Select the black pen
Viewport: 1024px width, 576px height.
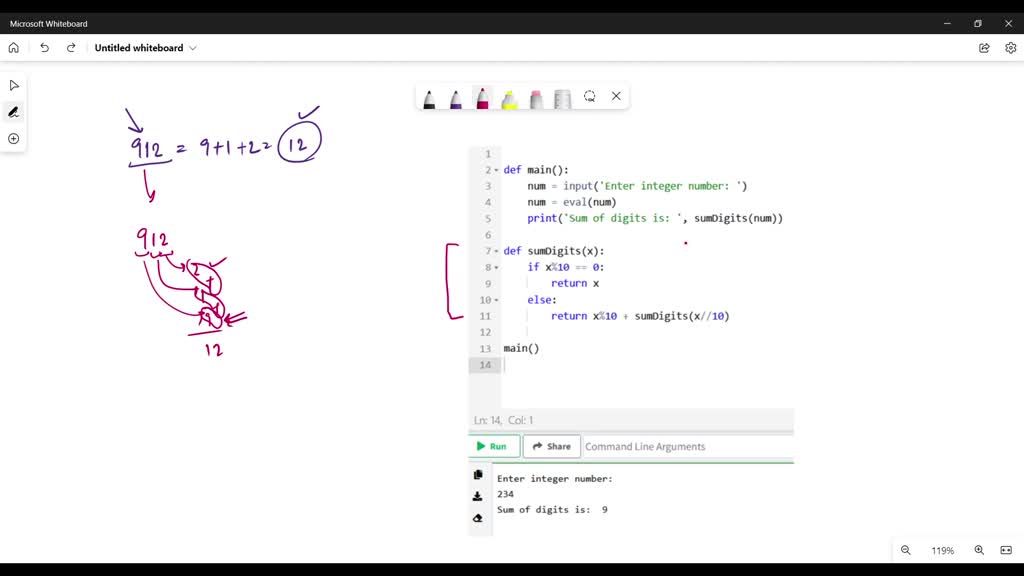point(430,97)
